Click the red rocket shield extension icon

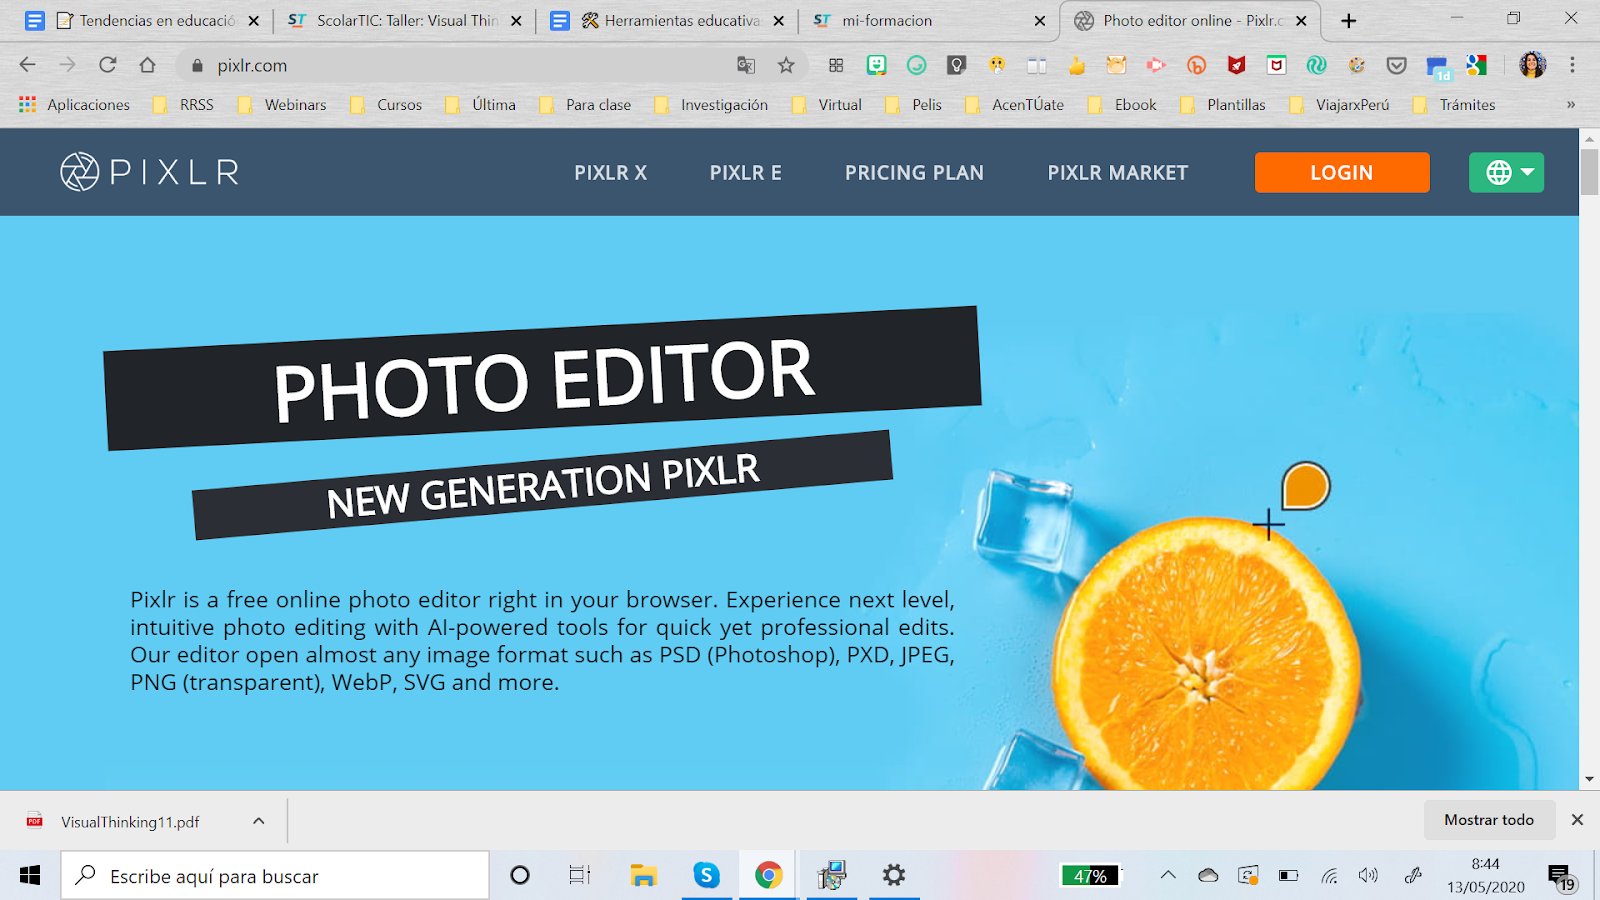pyautogui.click(x=1237, y=65)
